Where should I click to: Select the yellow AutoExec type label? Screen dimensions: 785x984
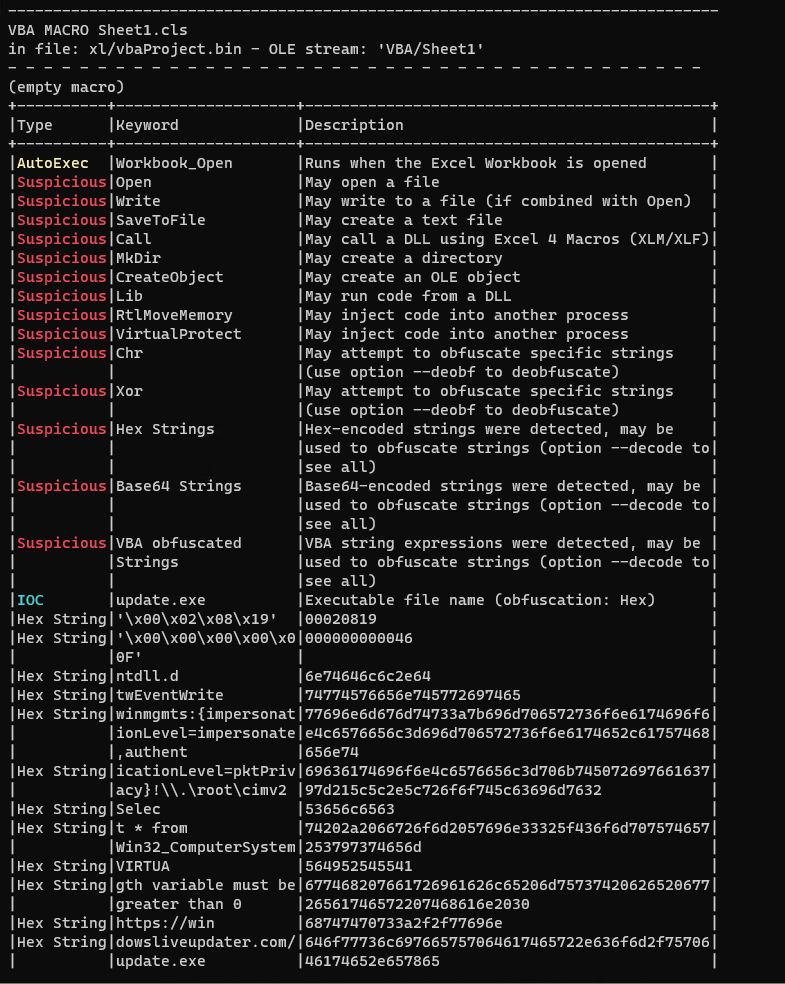tap(52, 163)
